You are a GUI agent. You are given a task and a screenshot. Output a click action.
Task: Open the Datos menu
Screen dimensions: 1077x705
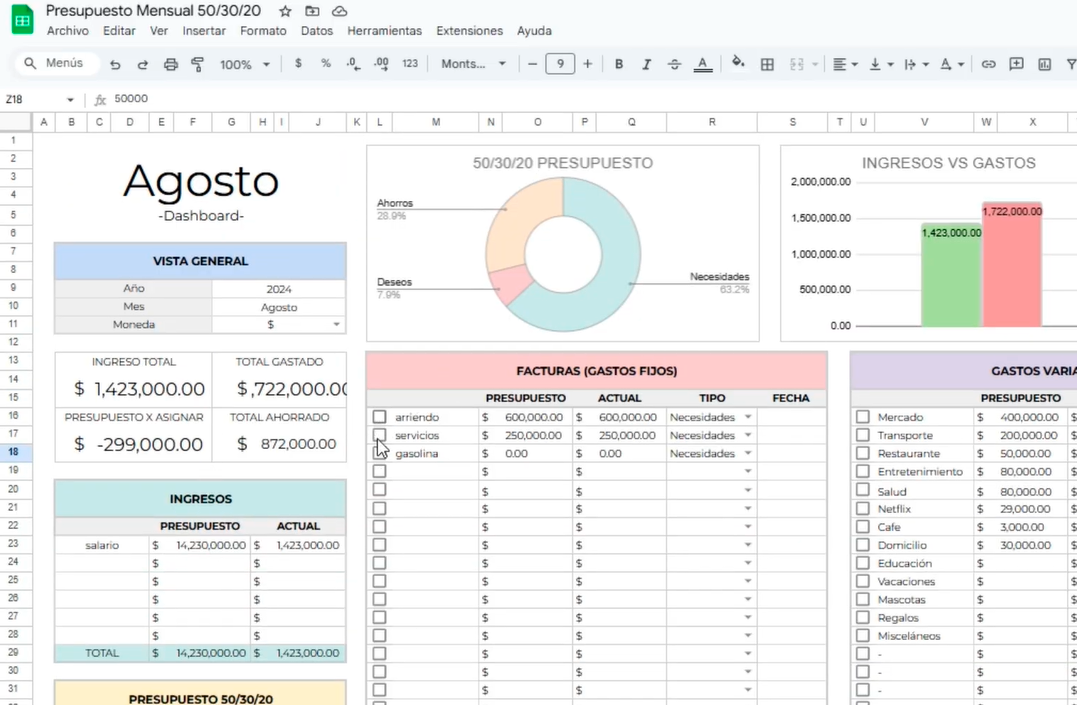(x=316, y=31)
